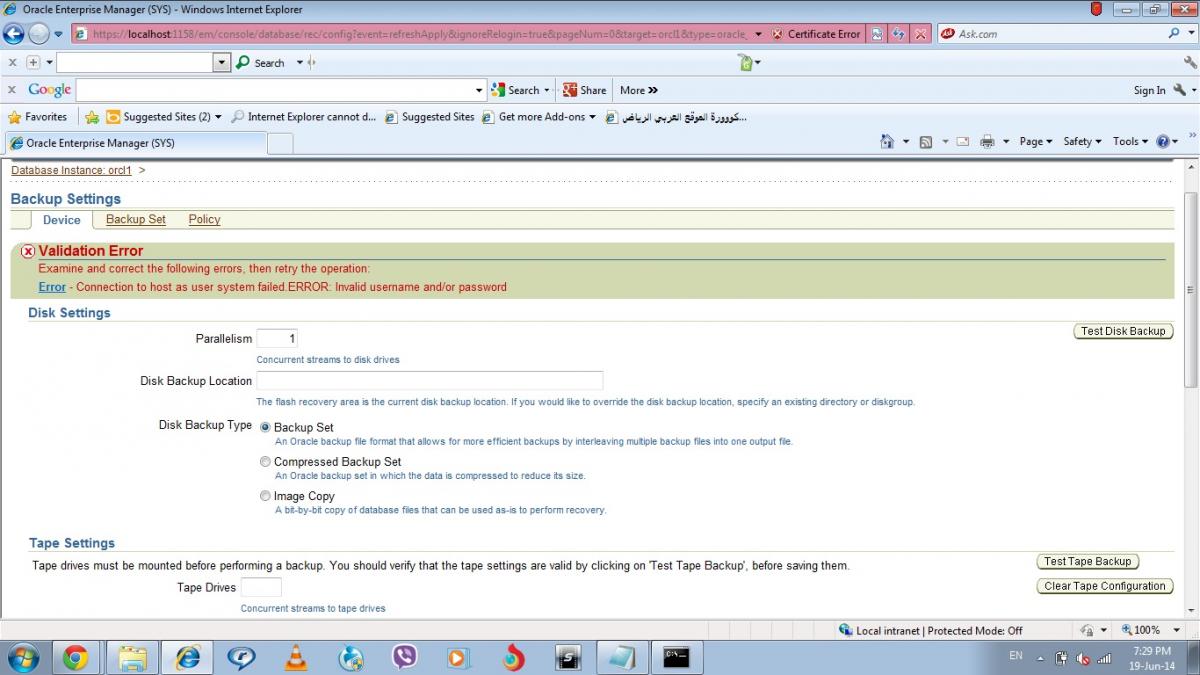Select Image Copy disk backup type

pyautogui.click(x=265, y=496)
